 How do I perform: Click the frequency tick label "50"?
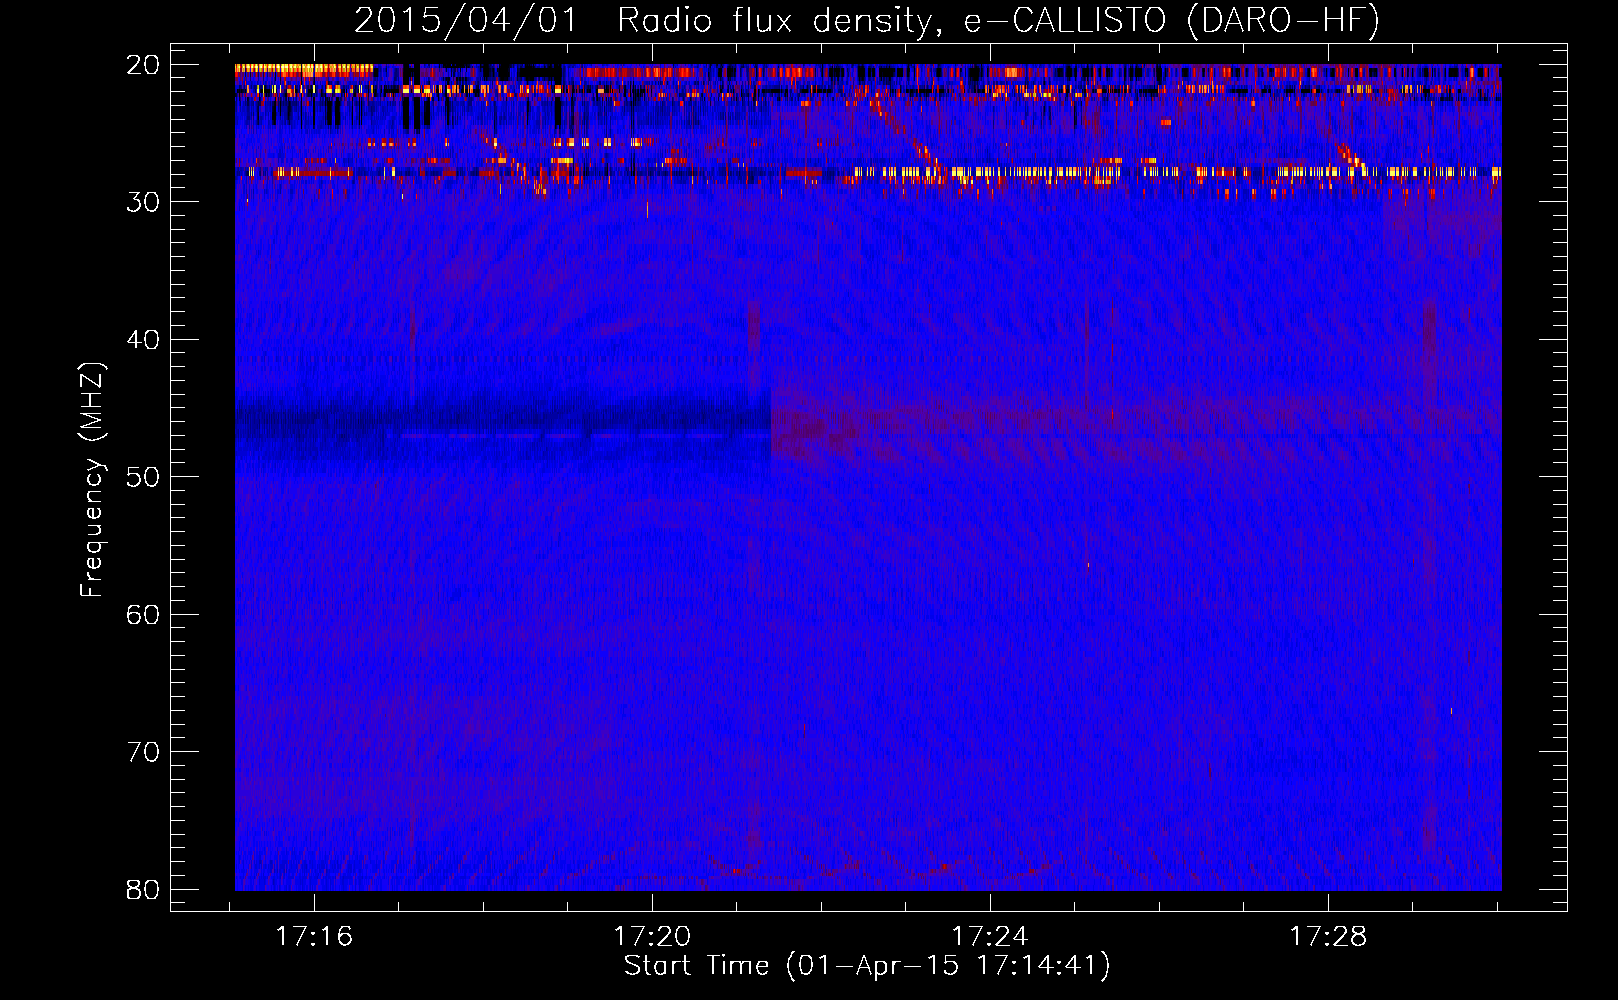click(144, 477)
